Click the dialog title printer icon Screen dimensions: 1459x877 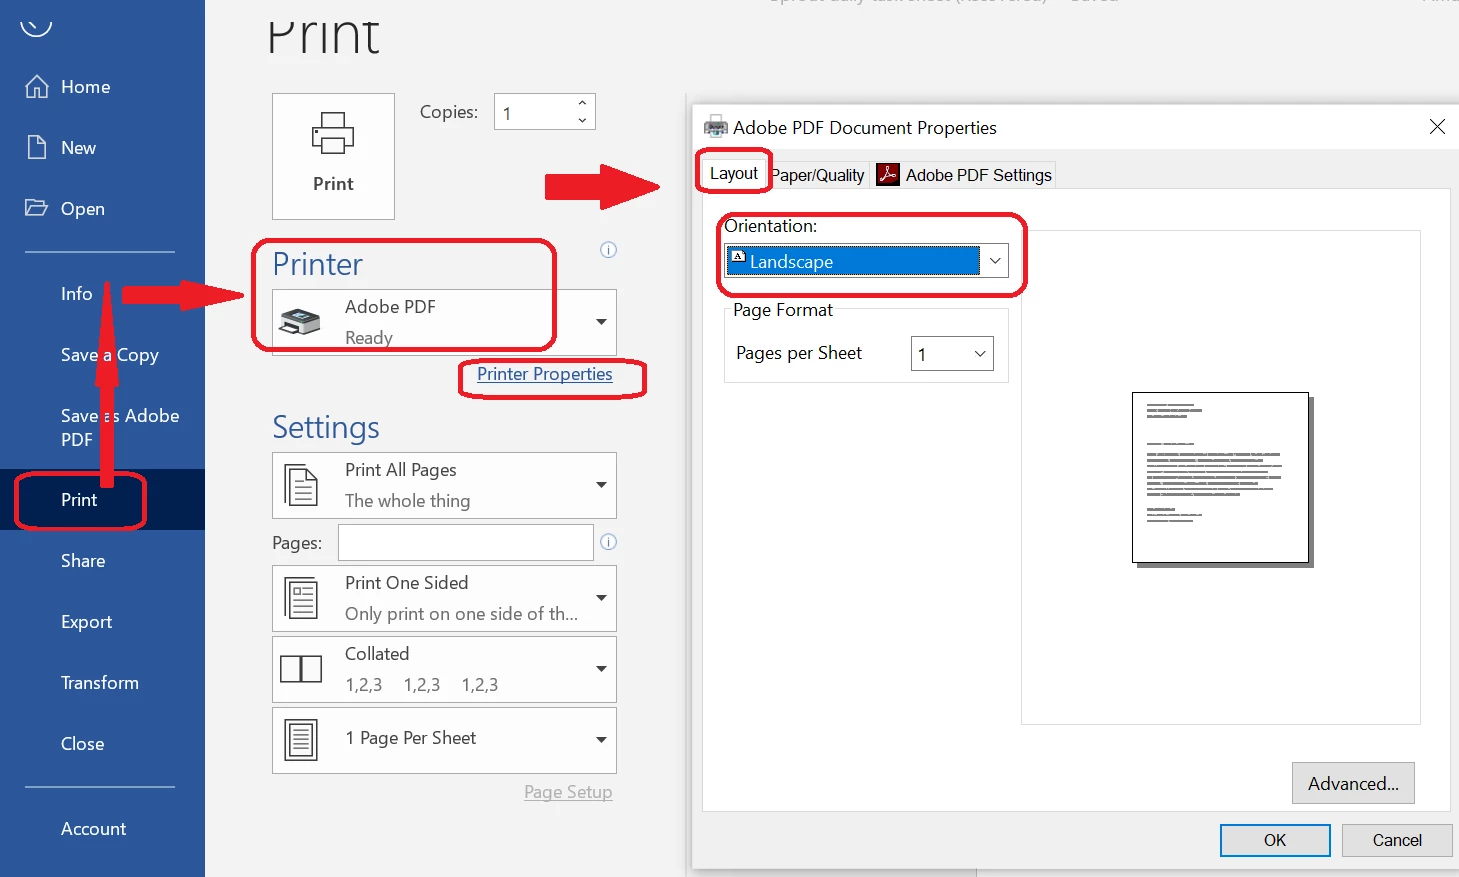tap(716, 127)
